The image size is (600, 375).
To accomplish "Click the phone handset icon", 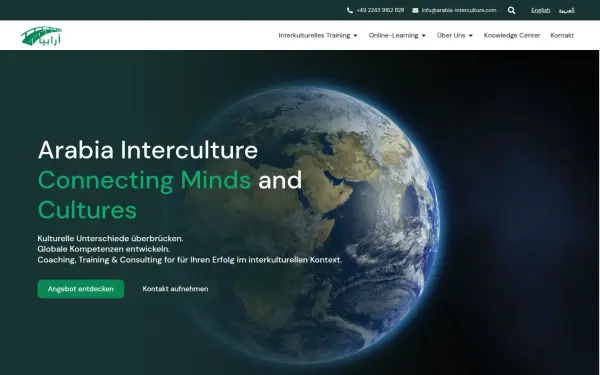I will (x=349, y=11).
